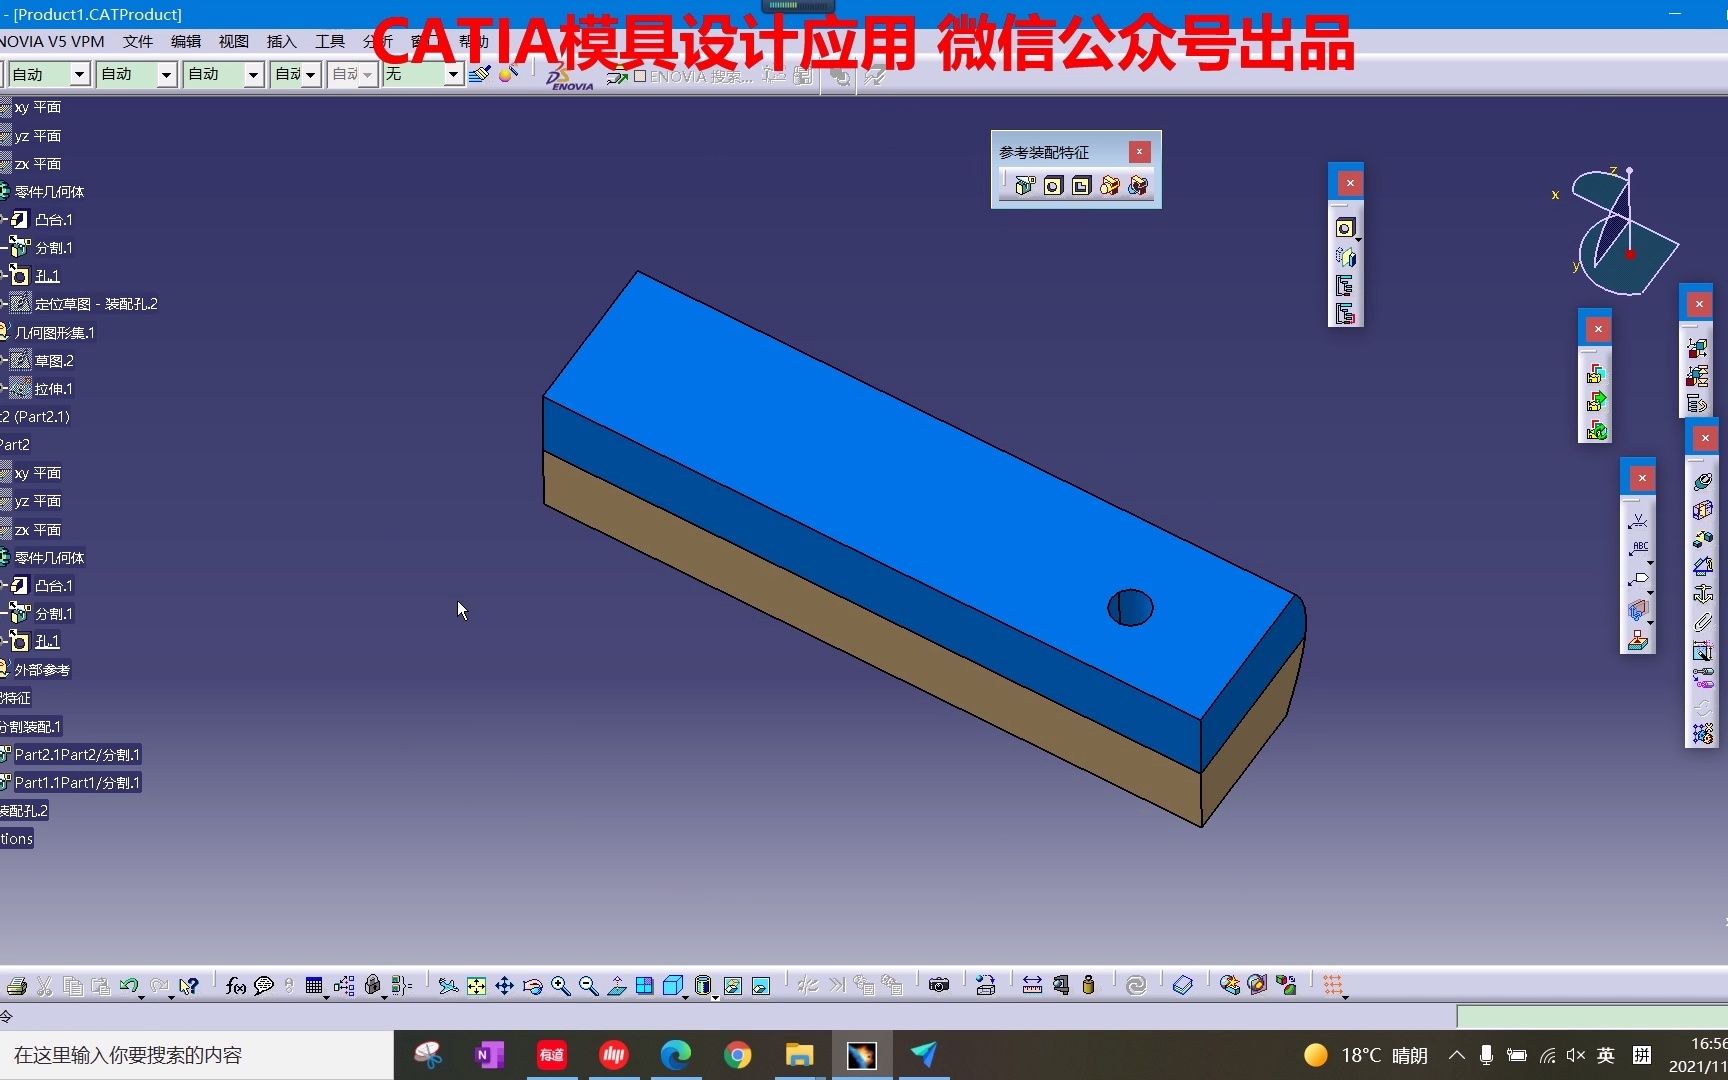
Task: Select the Fly mode airplane icon
Action: pyautogui.click(x=448, y=986)
